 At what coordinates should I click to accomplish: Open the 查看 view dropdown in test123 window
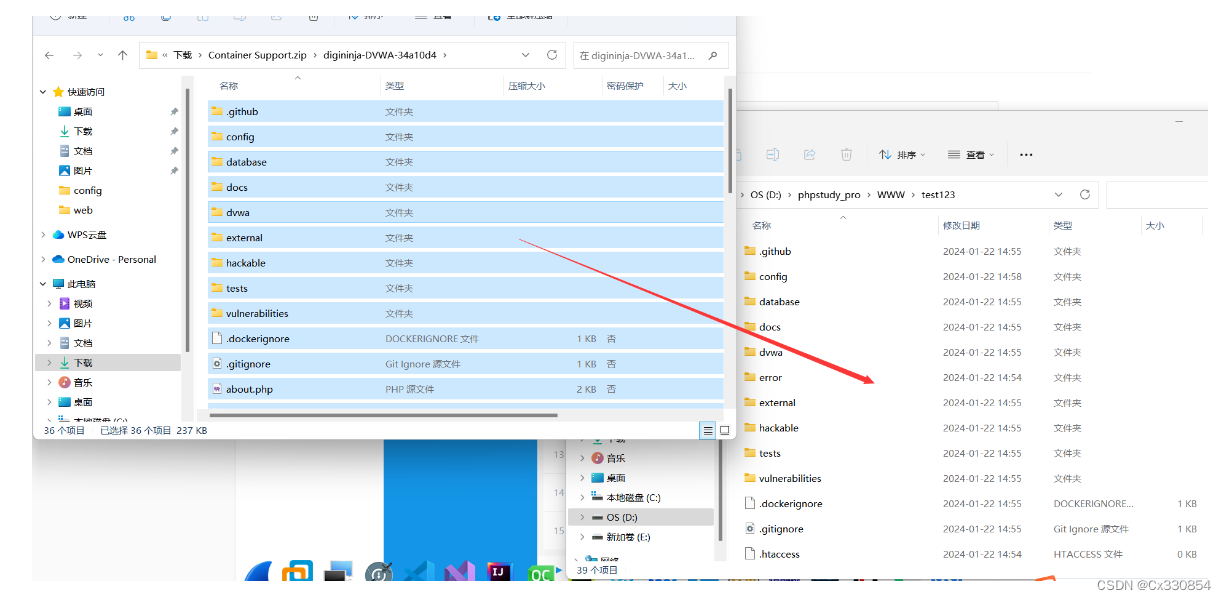(970, 155)
